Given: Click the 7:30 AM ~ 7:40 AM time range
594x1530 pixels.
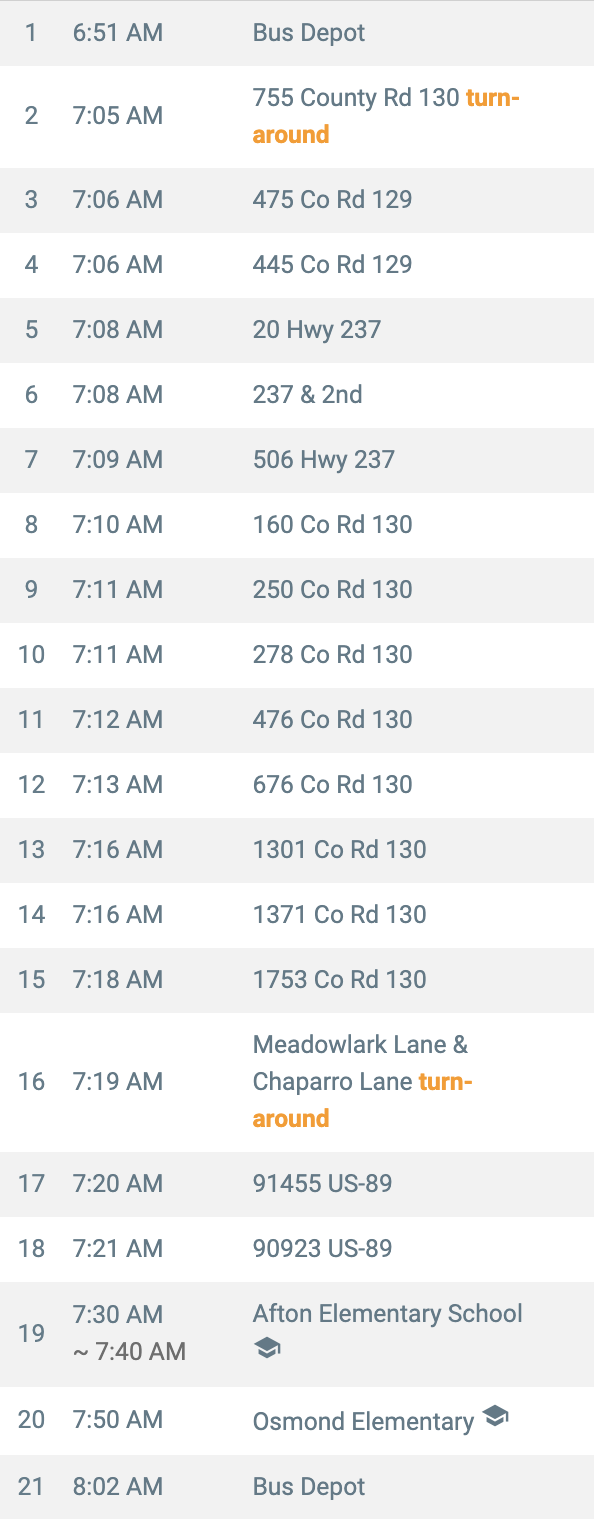Looking at the screenshot, I should (129, 1333).
